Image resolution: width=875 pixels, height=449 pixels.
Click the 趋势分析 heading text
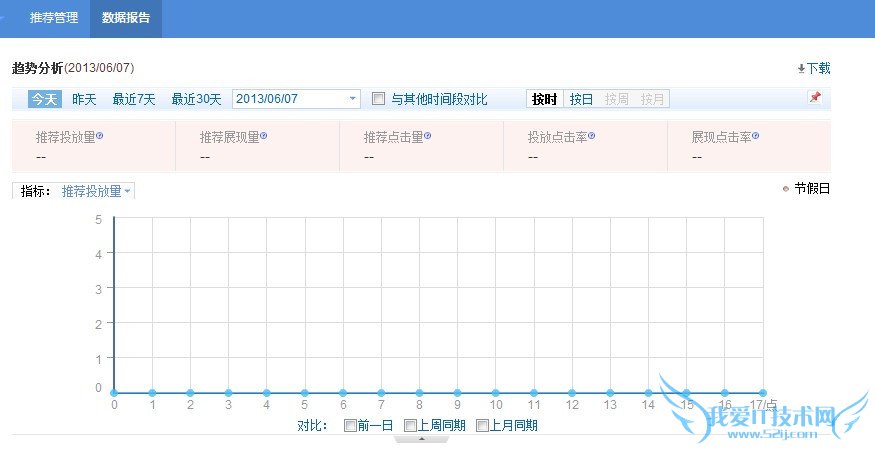coord(37,69)
